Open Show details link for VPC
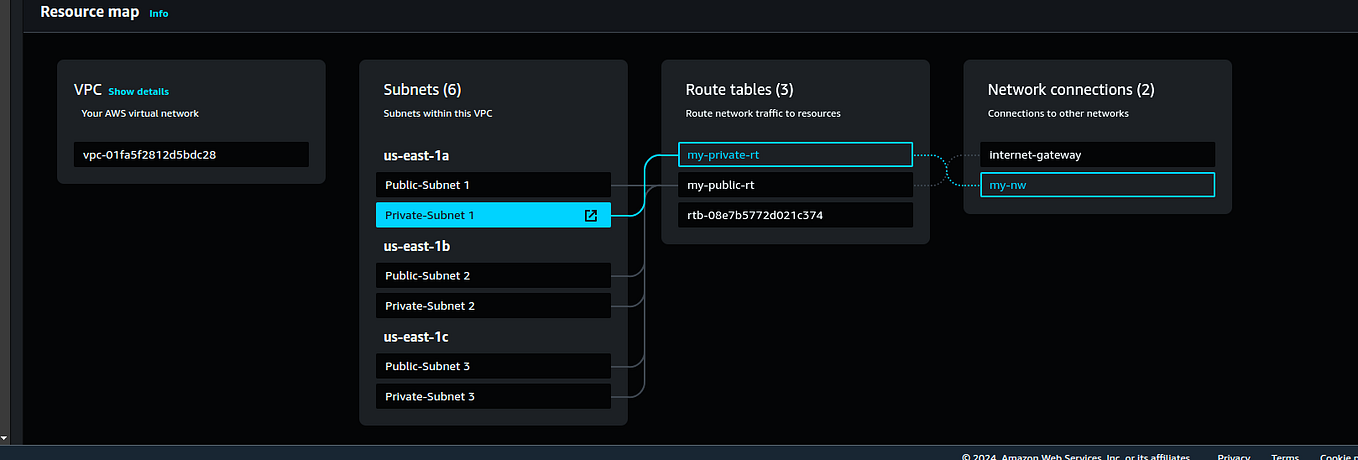 point(138,91)
